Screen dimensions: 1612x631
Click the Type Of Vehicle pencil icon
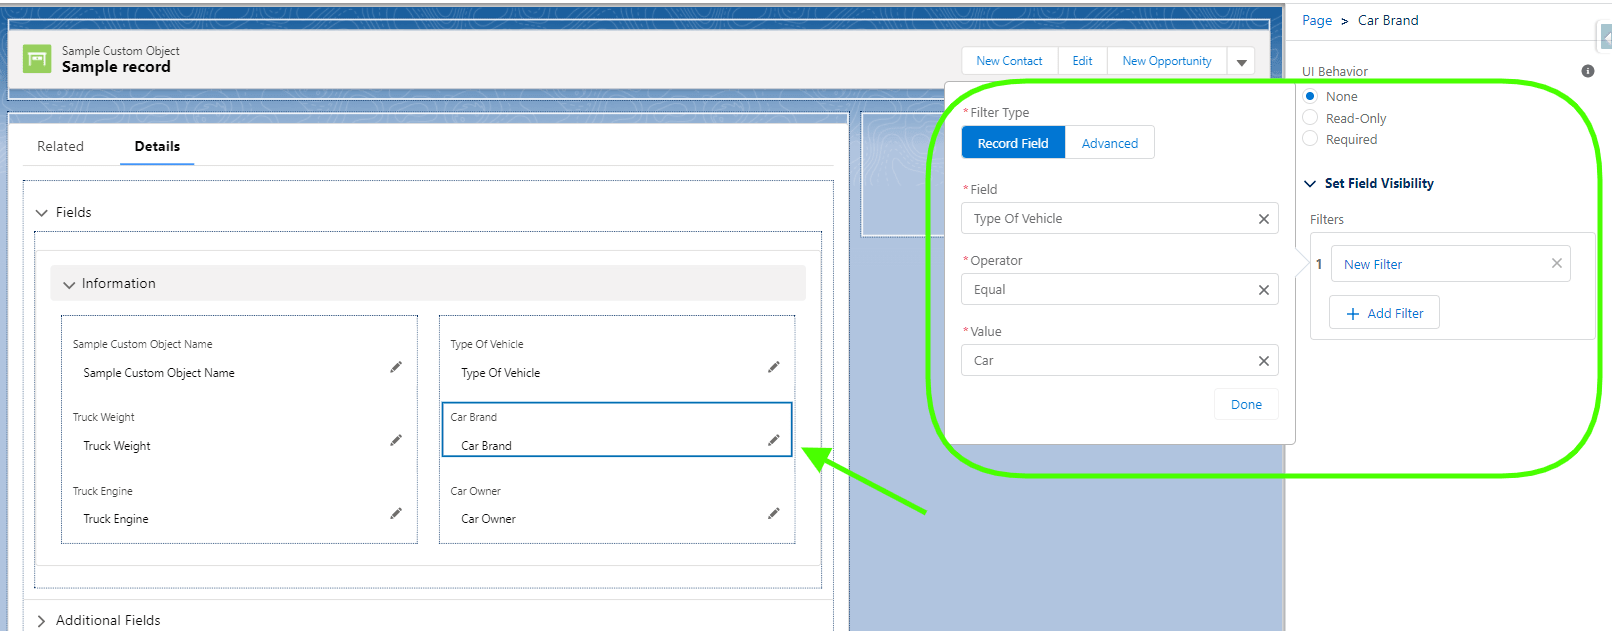click(x=773, y=367)
